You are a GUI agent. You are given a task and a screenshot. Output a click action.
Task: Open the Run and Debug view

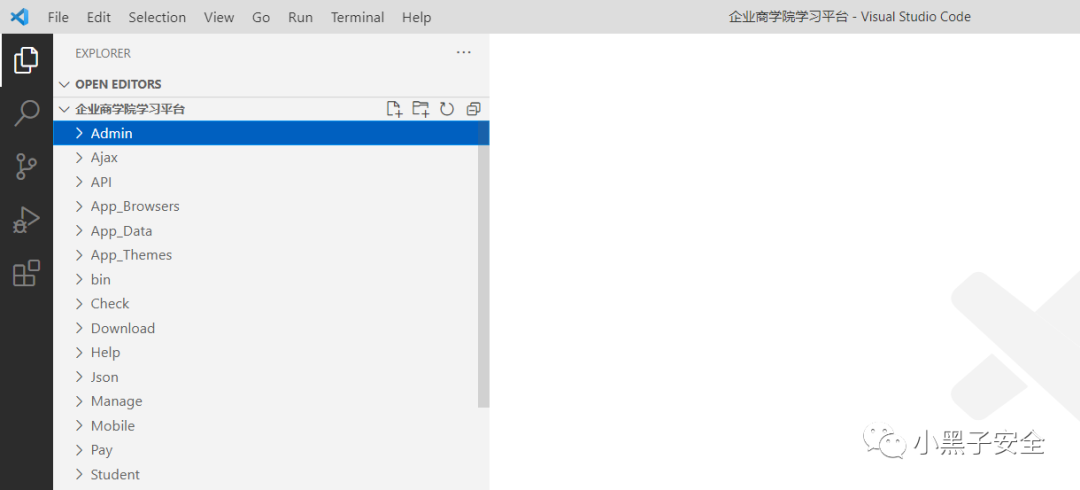pos(26,221)
